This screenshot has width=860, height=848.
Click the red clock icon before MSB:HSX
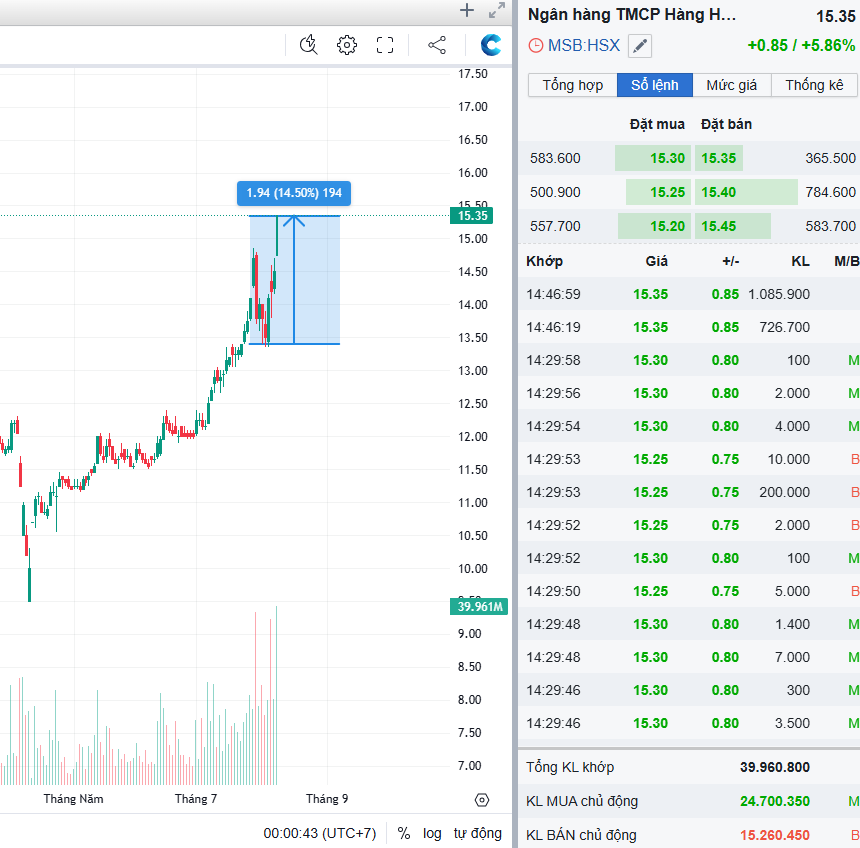[536, 46]
